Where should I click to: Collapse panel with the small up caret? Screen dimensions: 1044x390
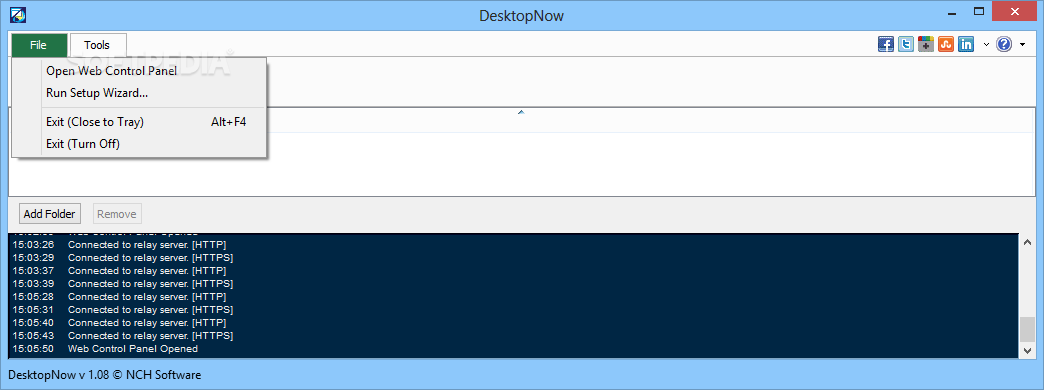(x=521, y=112)
